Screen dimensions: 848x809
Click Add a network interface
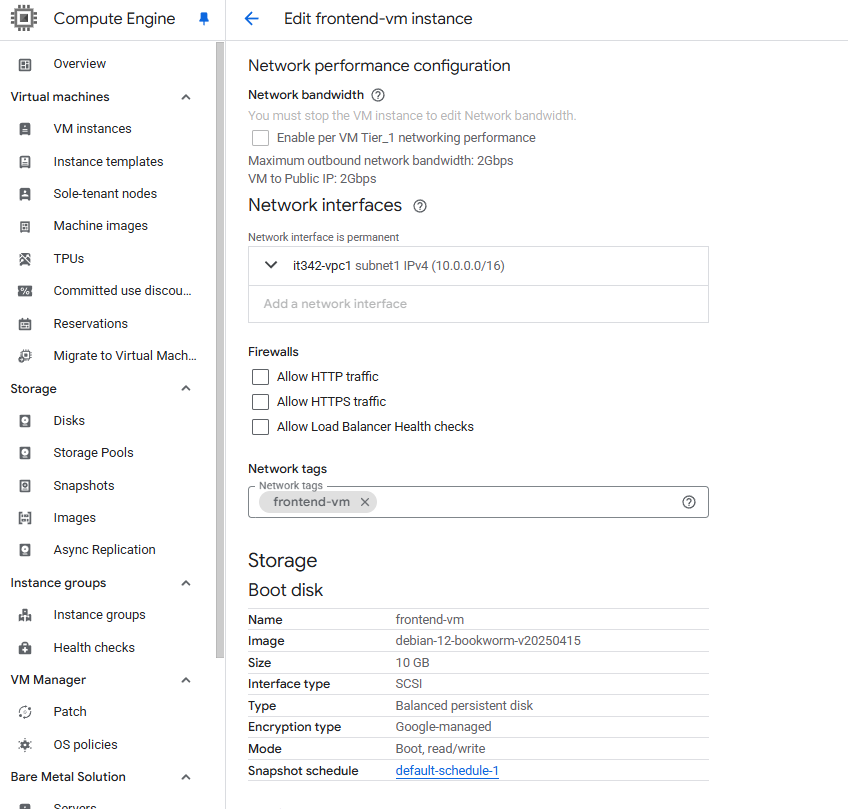[x=335, y=304]
